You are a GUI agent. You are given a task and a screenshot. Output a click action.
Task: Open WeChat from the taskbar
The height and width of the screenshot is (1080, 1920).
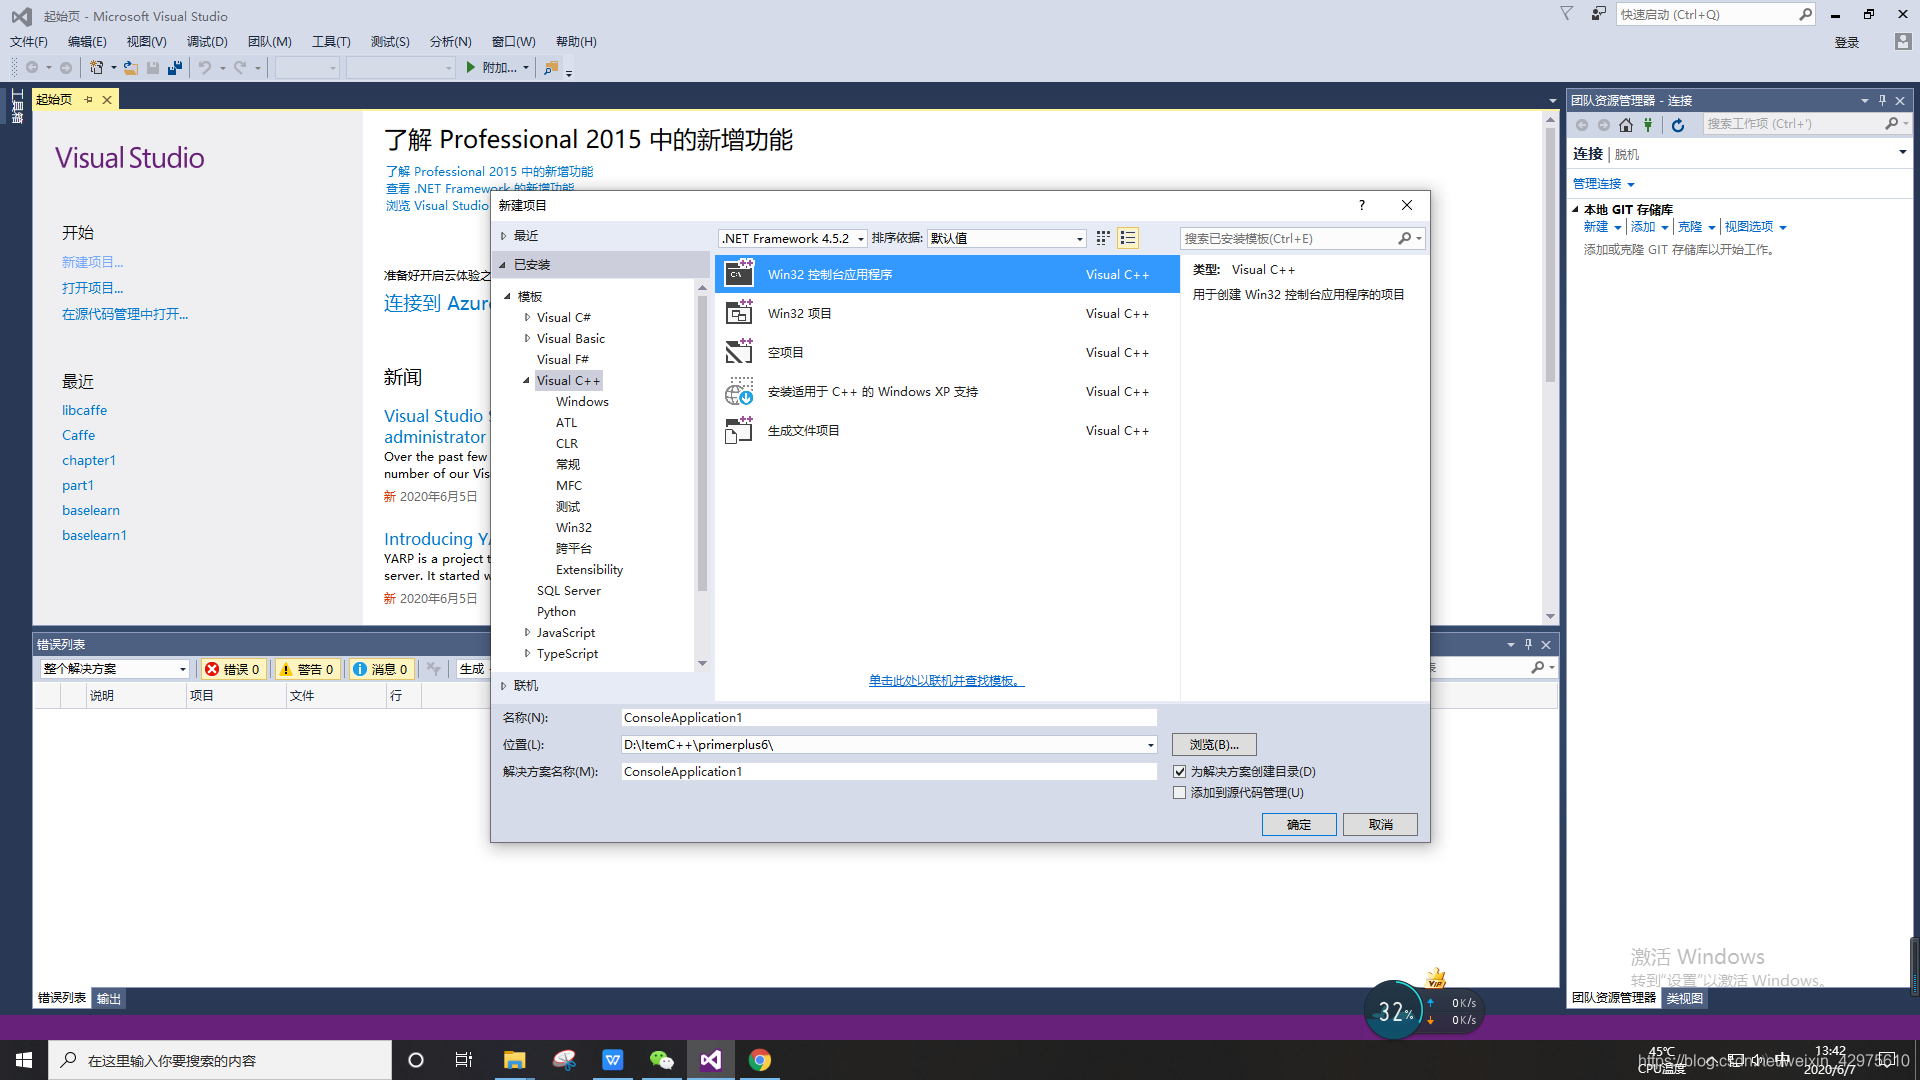click(661, 1060)
